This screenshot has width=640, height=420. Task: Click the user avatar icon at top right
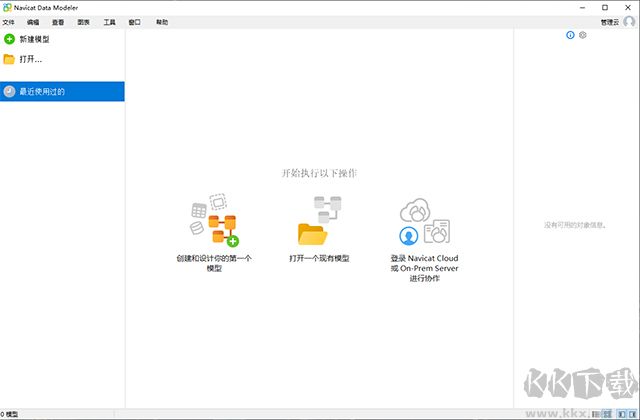click(x=629, y=22)
